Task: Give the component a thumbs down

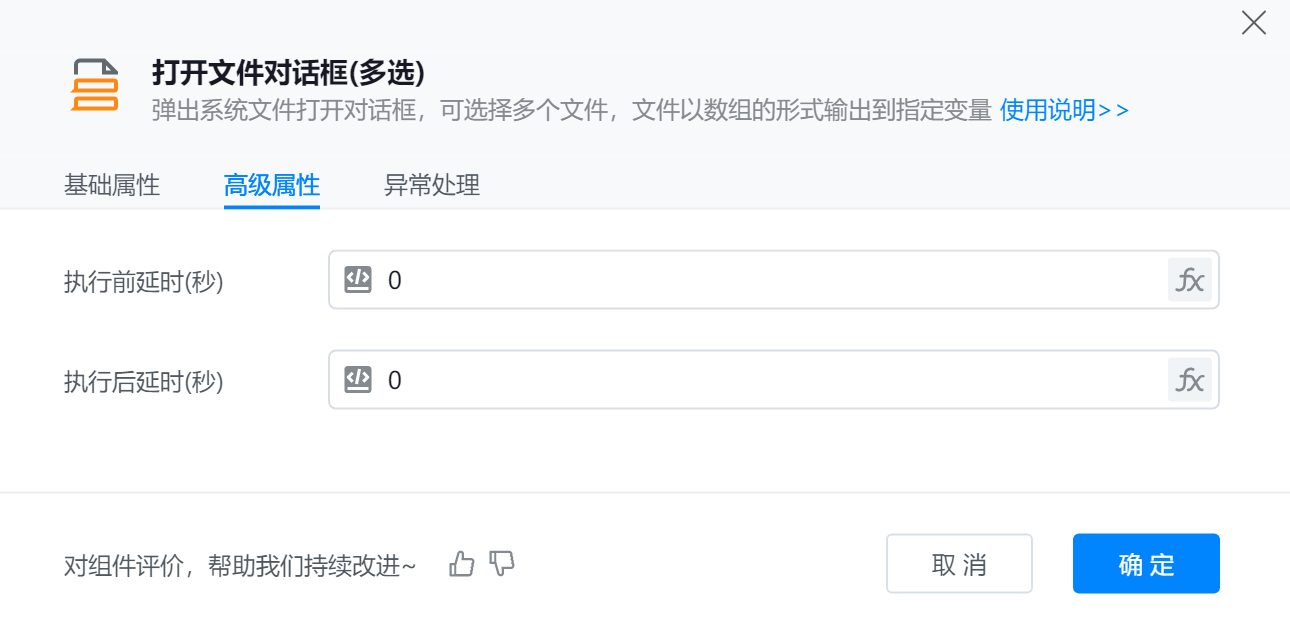Action: [x=502, y=564]
